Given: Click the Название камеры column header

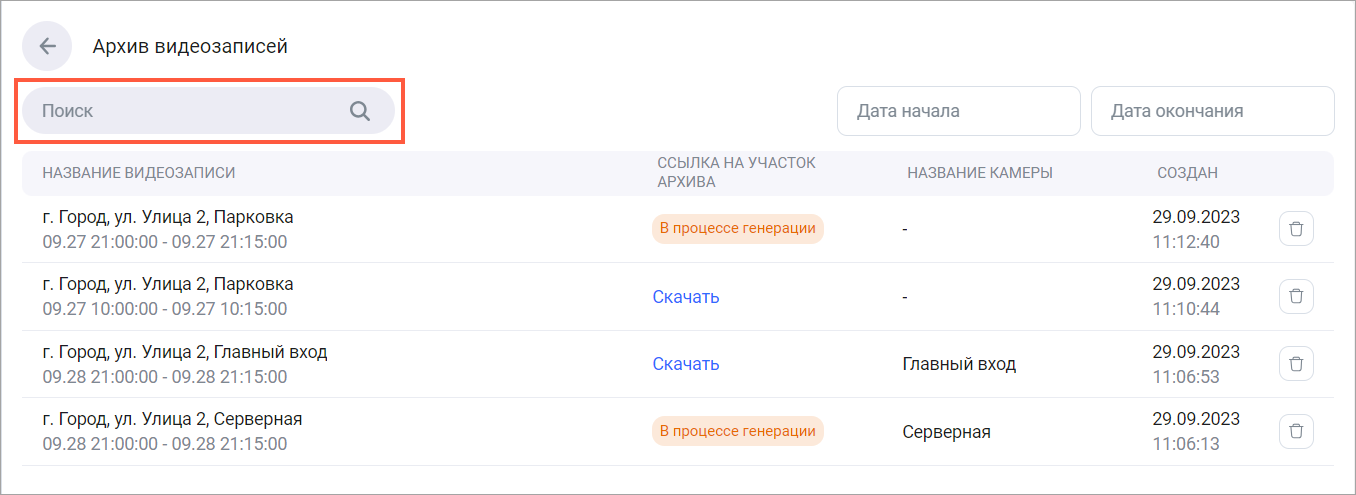Looking at the screenshot, I should point(979,173).
